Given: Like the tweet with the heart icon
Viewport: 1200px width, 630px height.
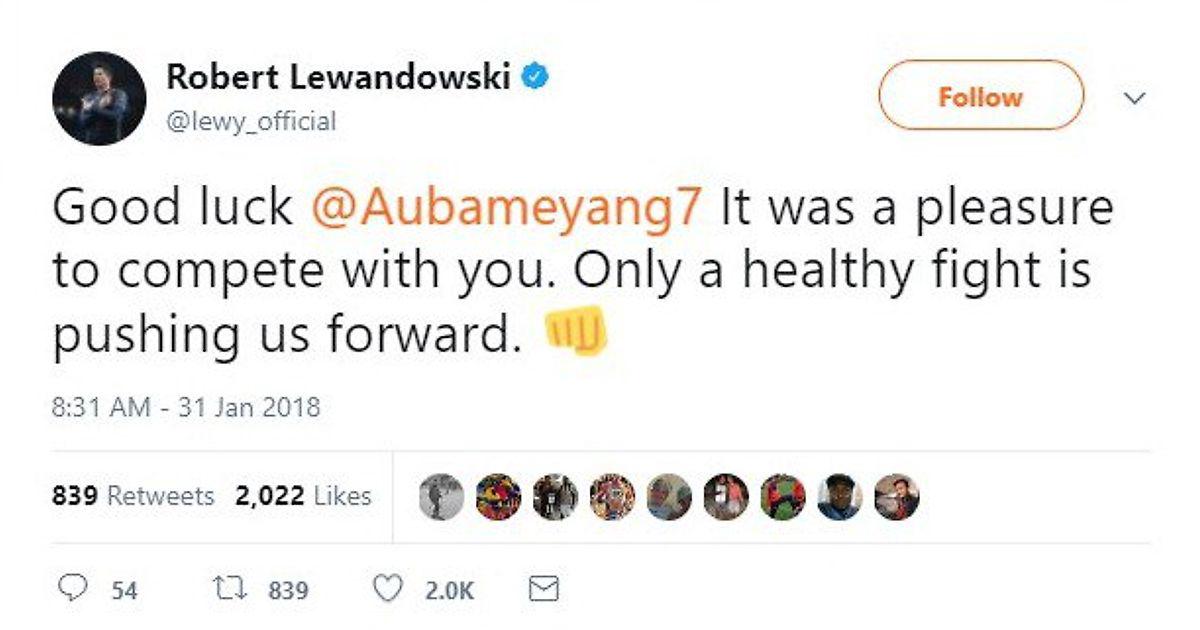Looking at the screenshot, I should 387,589.
